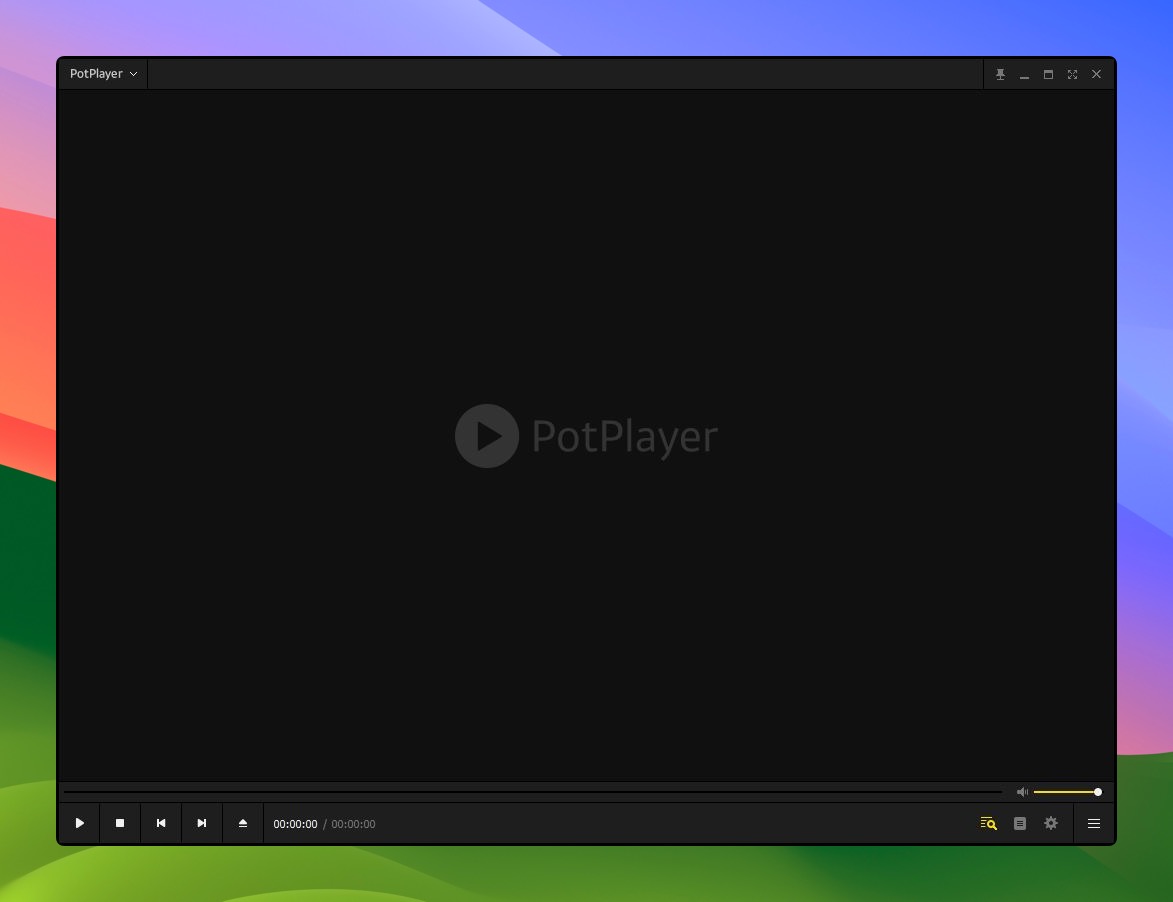Screen dimensions: 1173x902
Task: Toggle mute by clicking volume icon
Action: pos(1021,791)
